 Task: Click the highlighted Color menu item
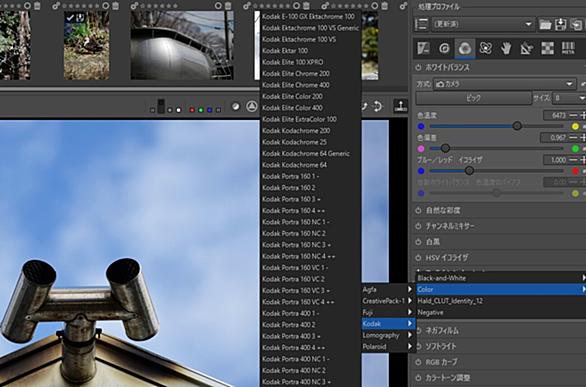(x=501, y=289)
